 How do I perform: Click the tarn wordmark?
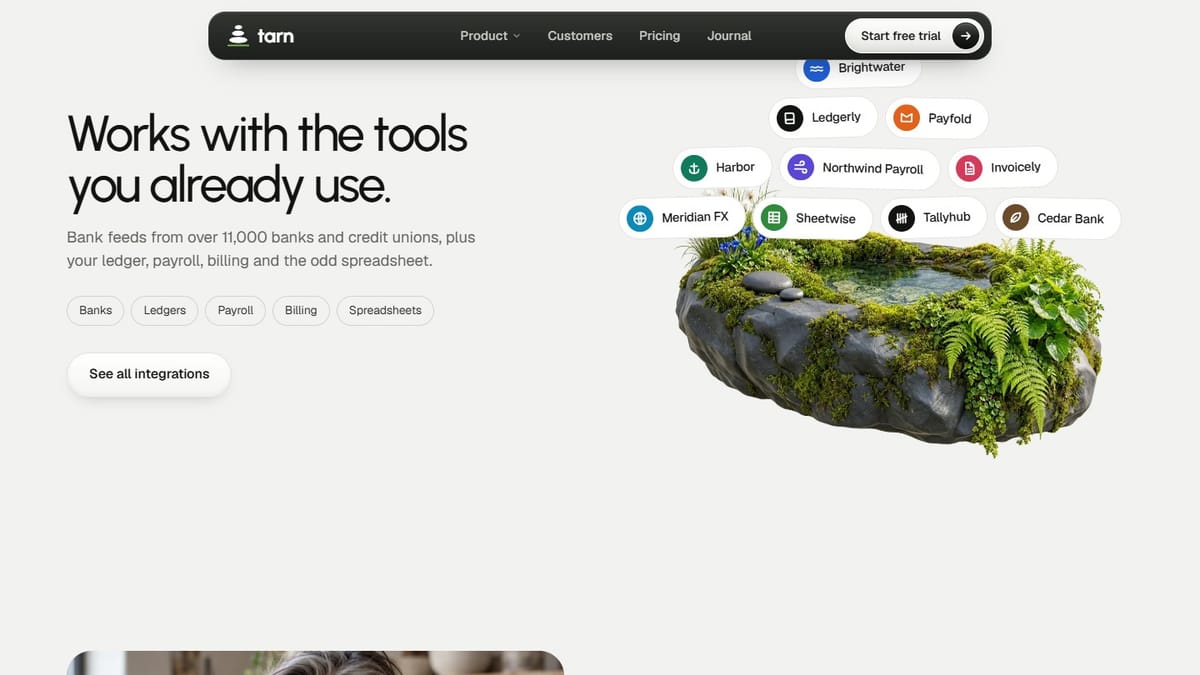275,36
